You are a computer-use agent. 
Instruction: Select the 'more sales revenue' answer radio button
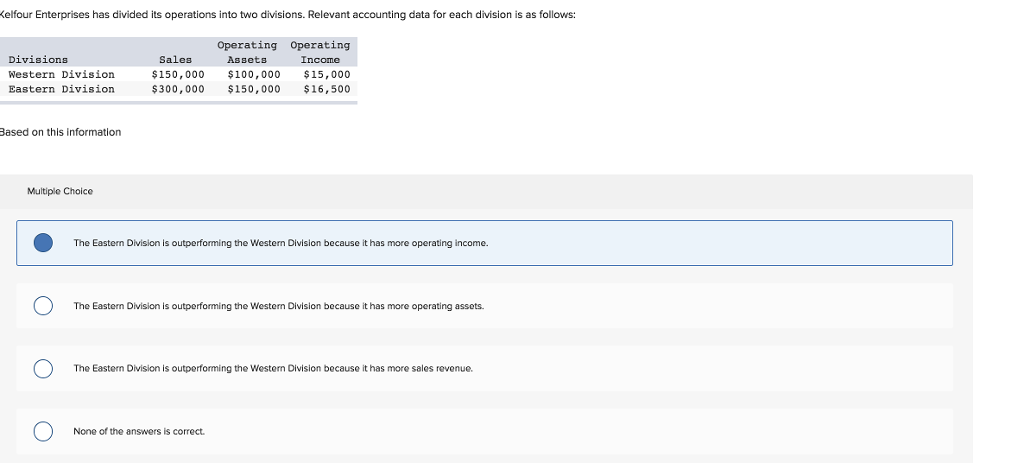point(43,368)
